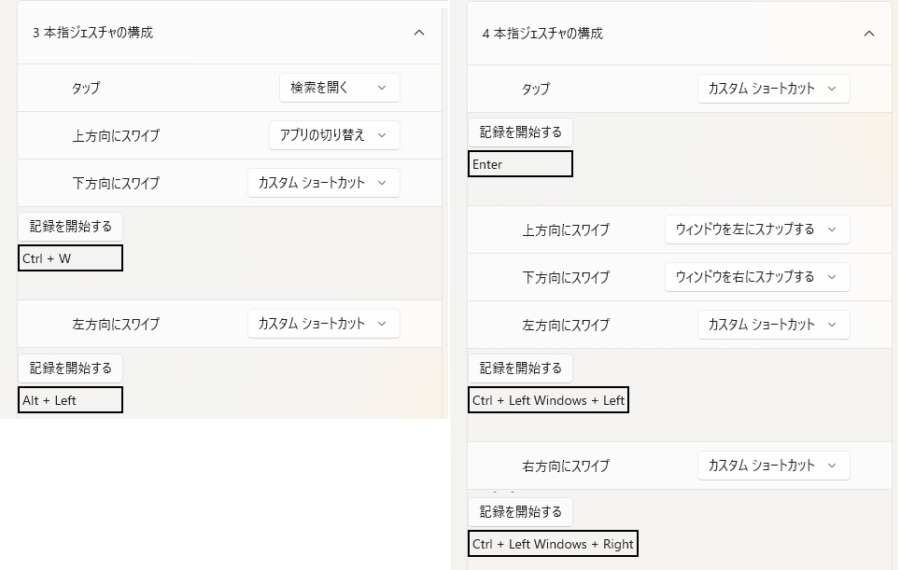Viewport: 900px width, 570px height.
Task: Click the Enter shortcut field
Action: [x=520, y=165]
